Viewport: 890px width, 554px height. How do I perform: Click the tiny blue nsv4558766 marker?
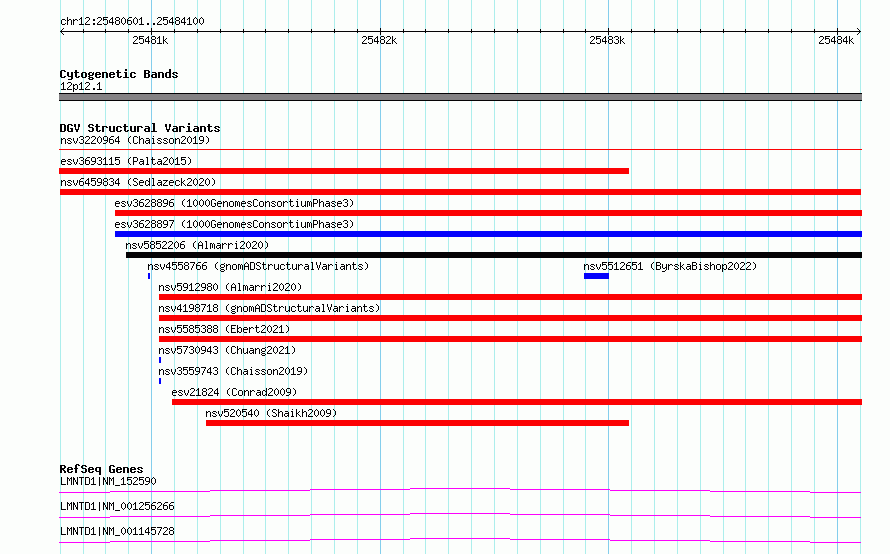tap(149, 276)
